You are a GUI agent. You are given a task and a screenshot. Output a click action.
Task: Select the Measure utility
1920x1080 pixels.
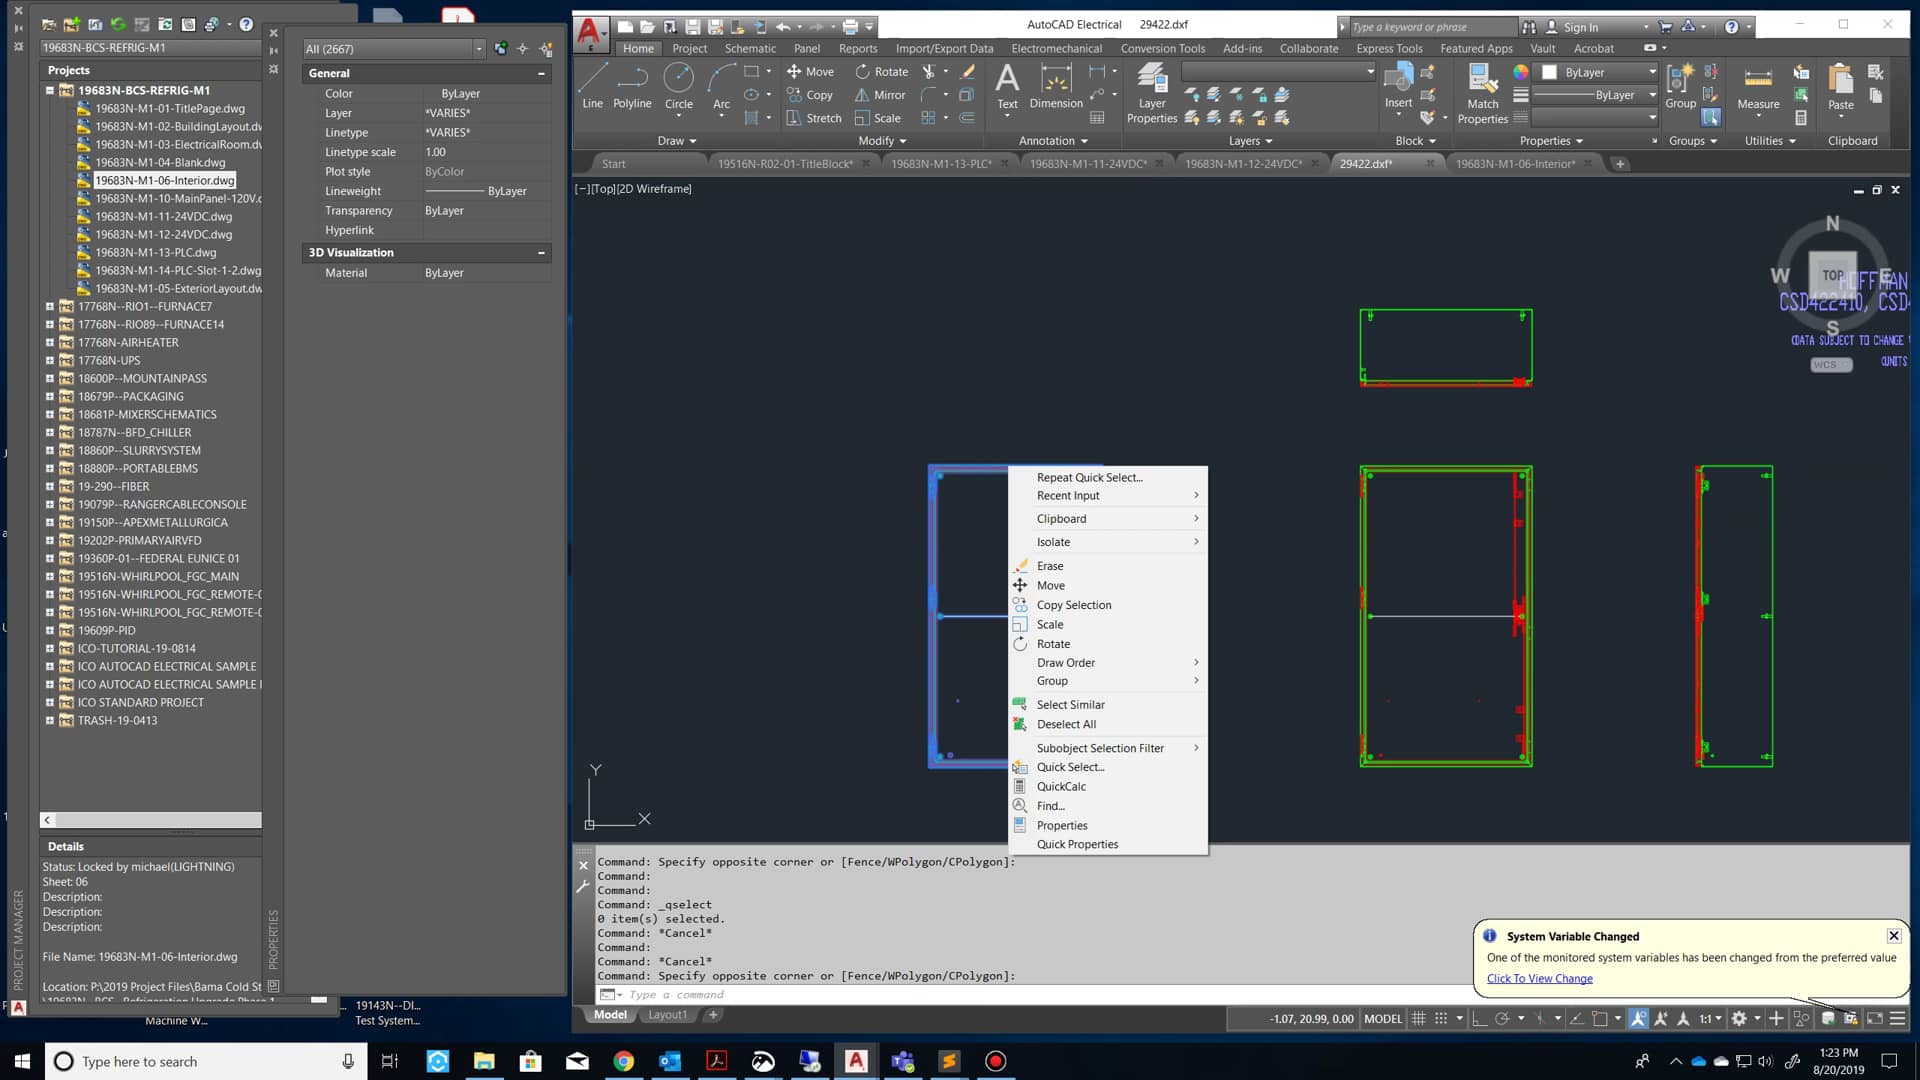click(1758, 87)
